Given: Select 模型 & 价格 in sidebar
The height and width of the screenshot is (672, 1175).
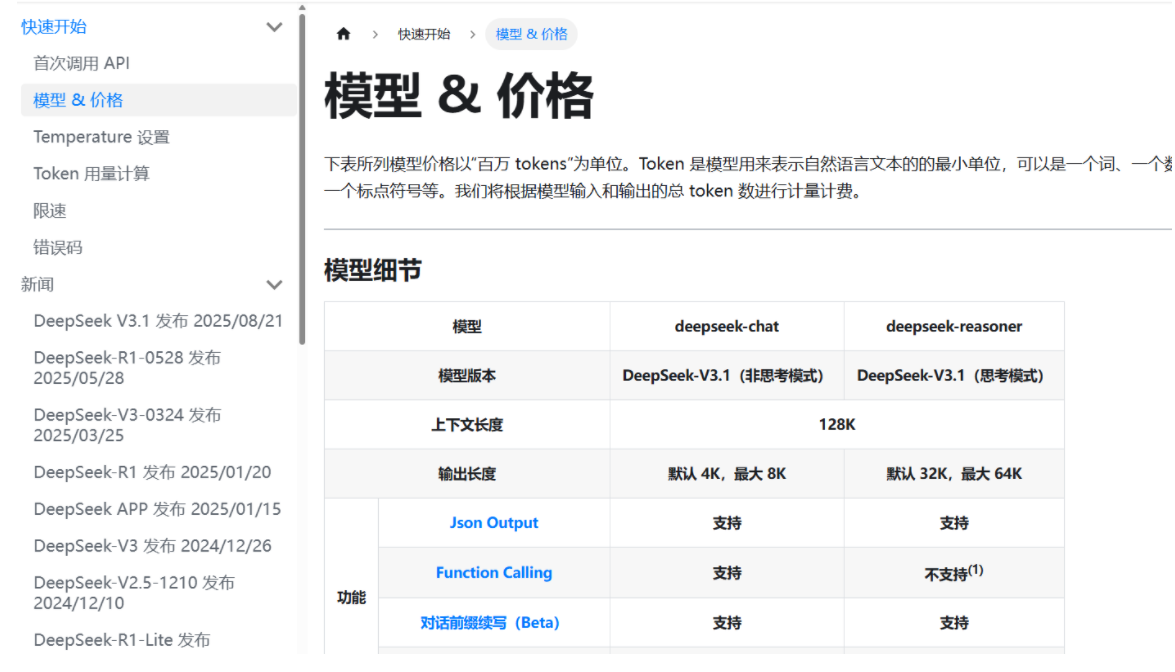Looking at the screenshot, I should point(78,100).
